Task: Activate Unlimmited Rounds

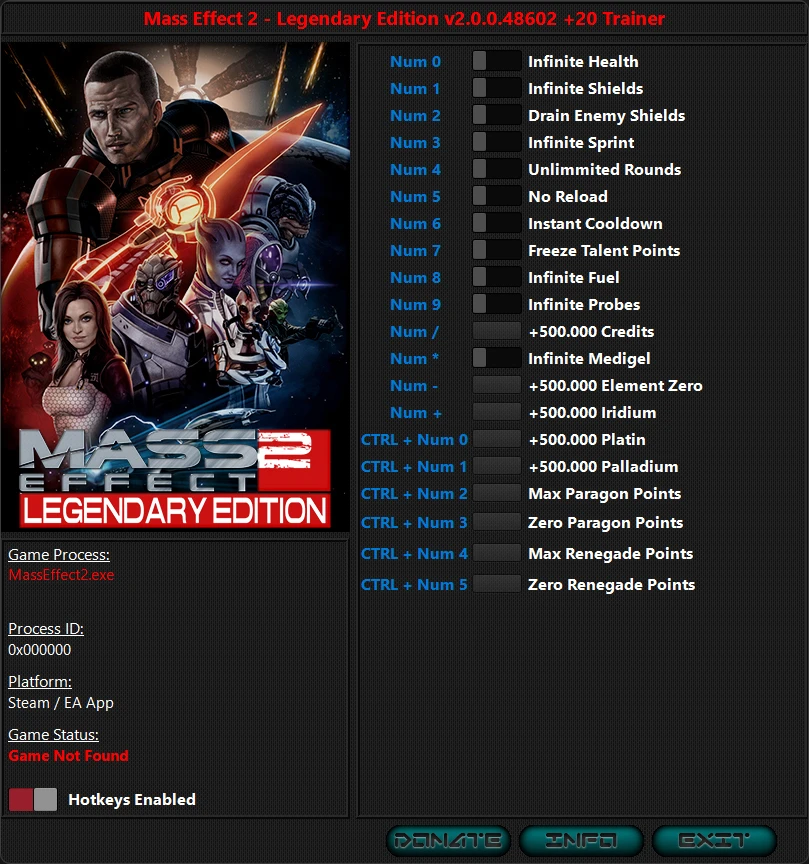Action: tap(497, 169)
